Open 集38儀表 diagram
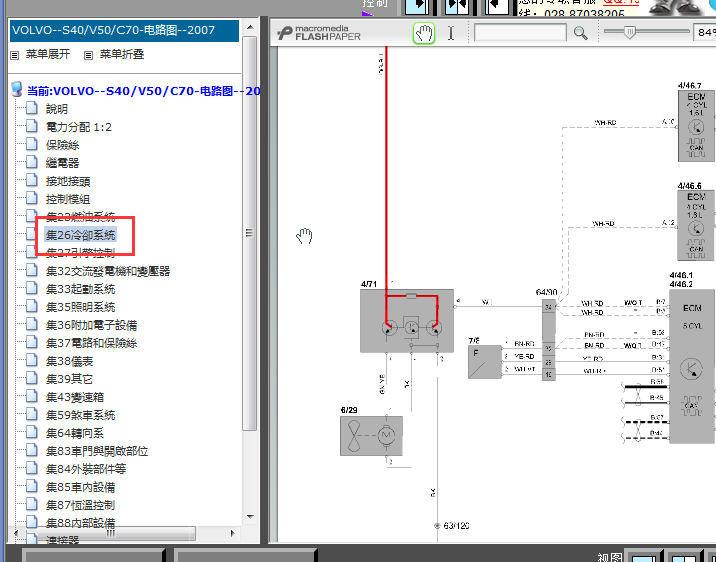The width and height of the screenshot is (716, 562). click(x=69, y=361)
